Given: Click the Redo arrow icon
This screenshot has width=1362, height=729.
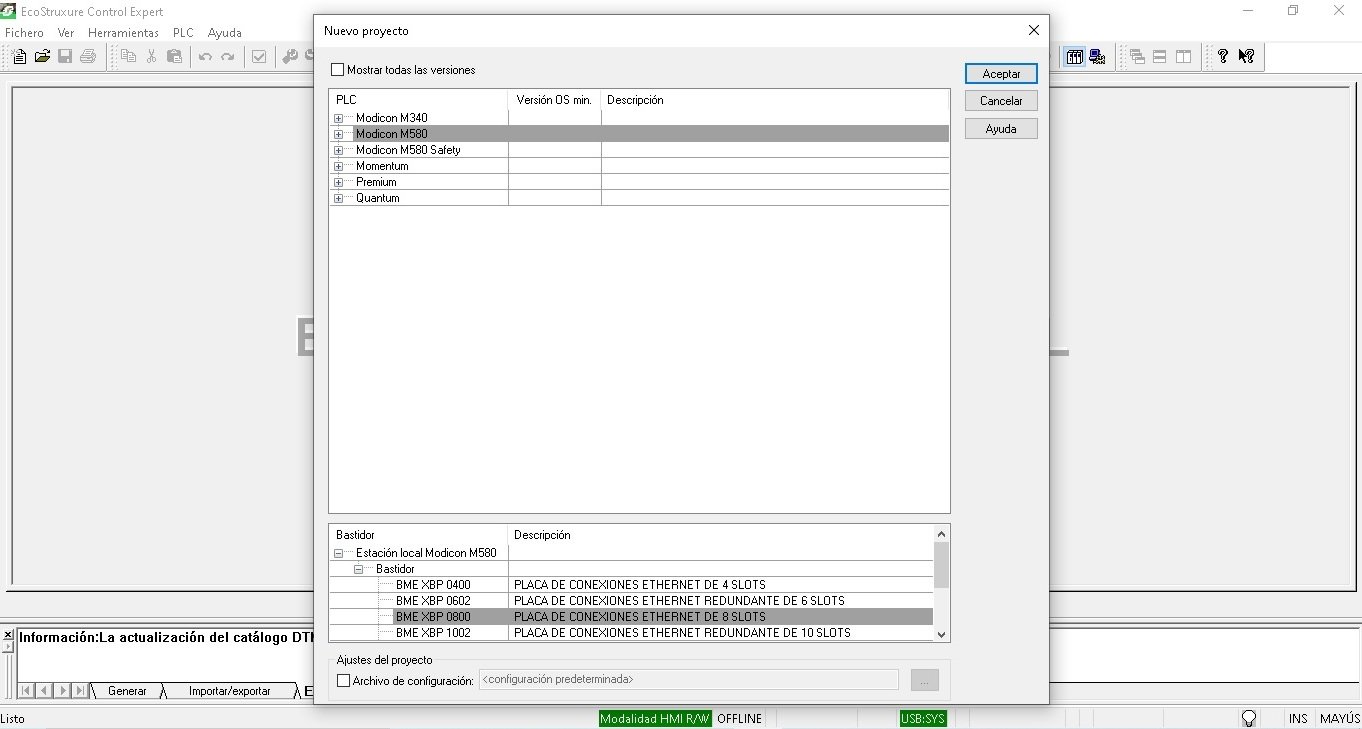Looking at the screenshot, I should coord(228,57).
